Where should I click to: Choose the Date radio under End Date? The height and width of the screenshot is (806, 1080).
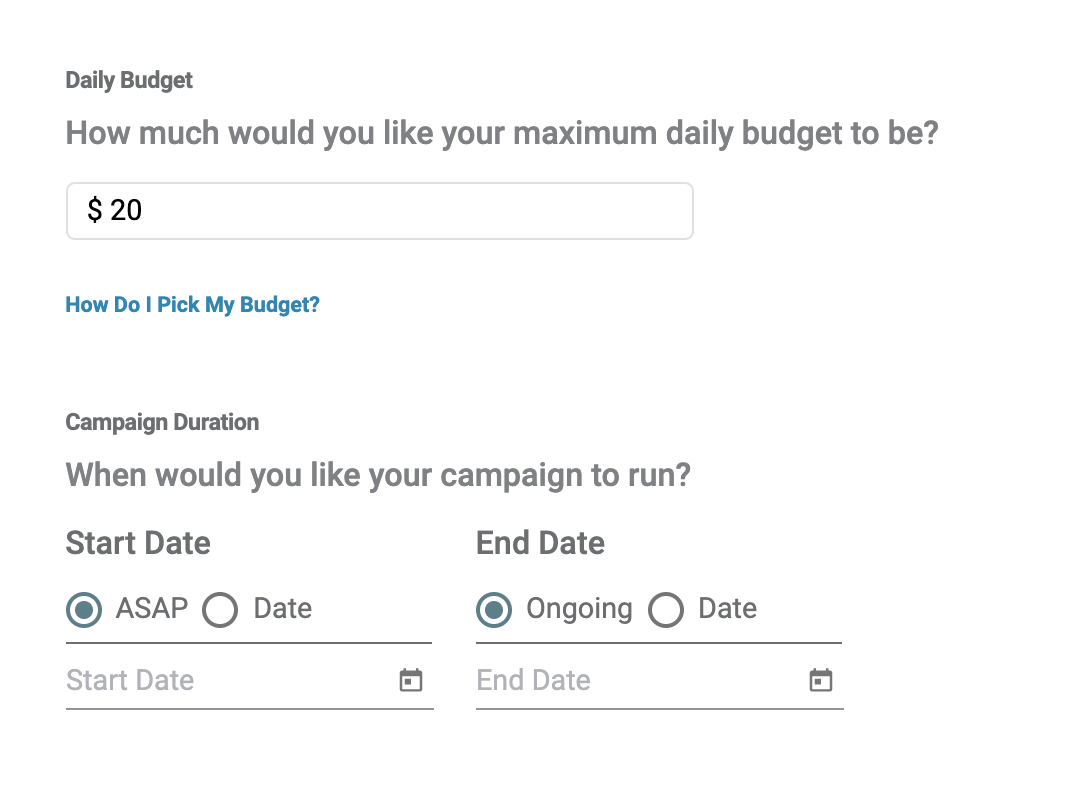click(x=665, y=610)
